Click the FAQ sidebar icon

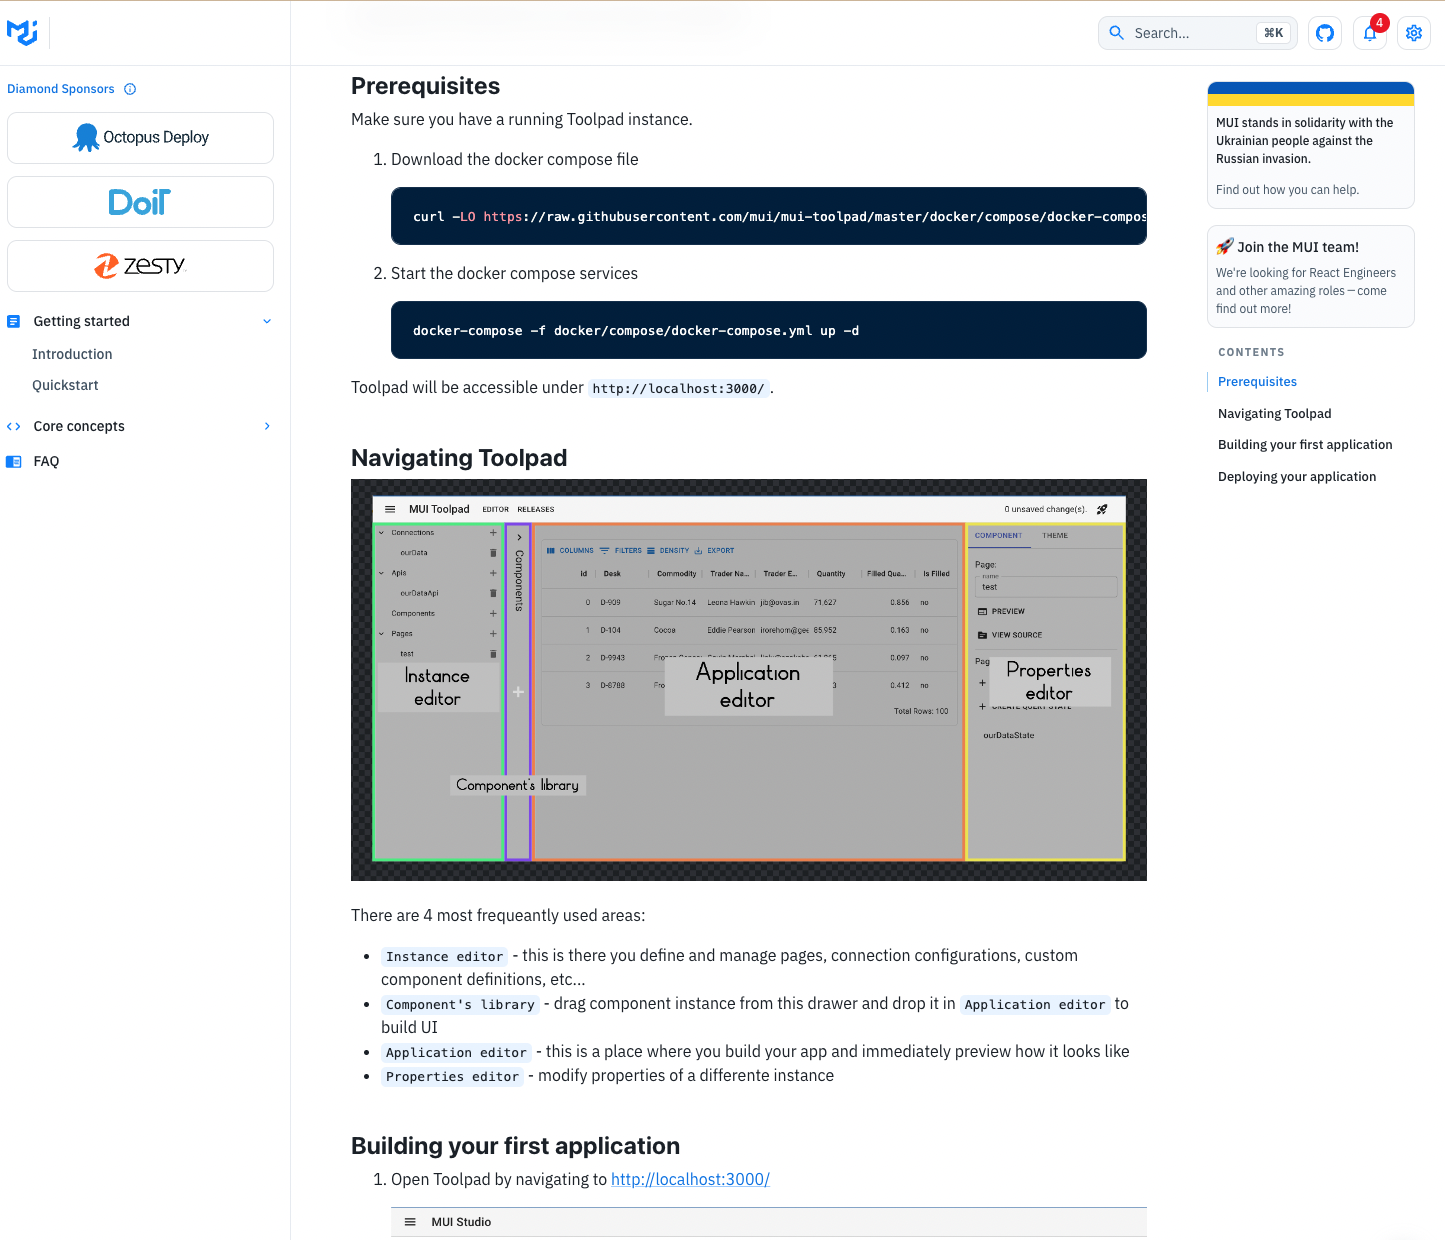pyautogui.click(x=14, y=461)
